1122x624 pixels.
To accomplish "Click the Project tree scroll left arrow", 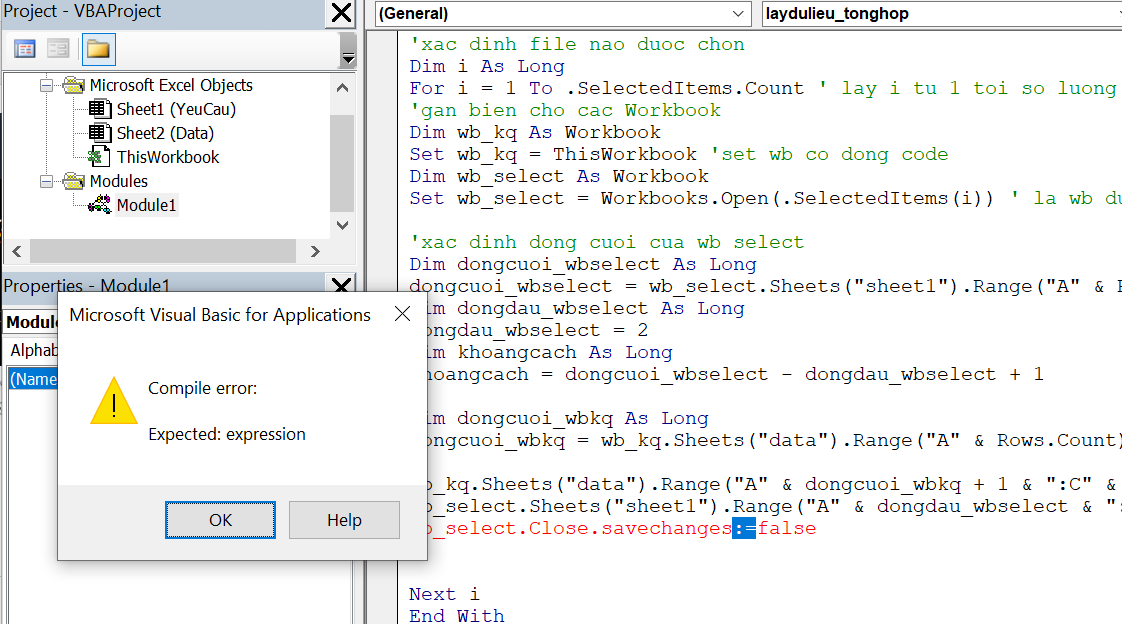I will point(16,251).
